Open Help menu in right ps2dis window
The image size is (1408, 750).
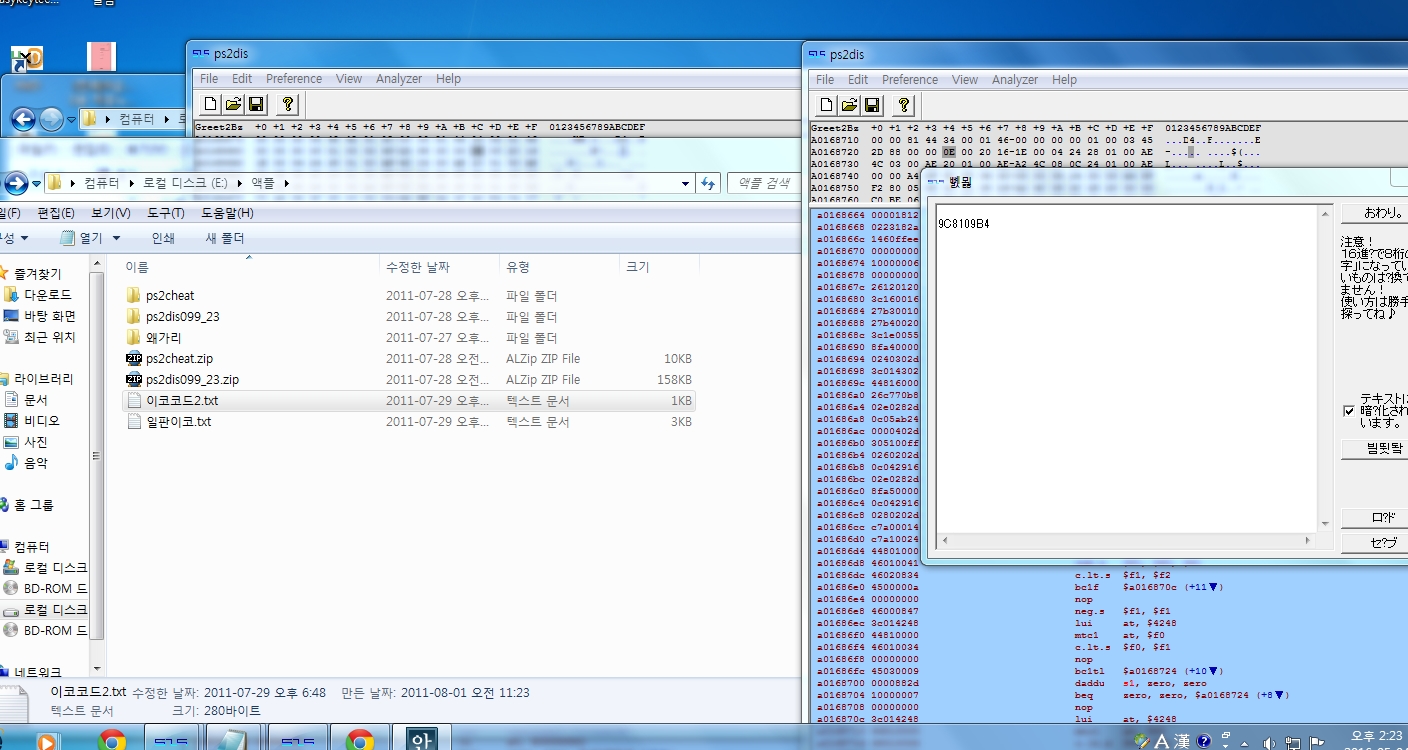pyautogui.click(x=1064, y=80)
